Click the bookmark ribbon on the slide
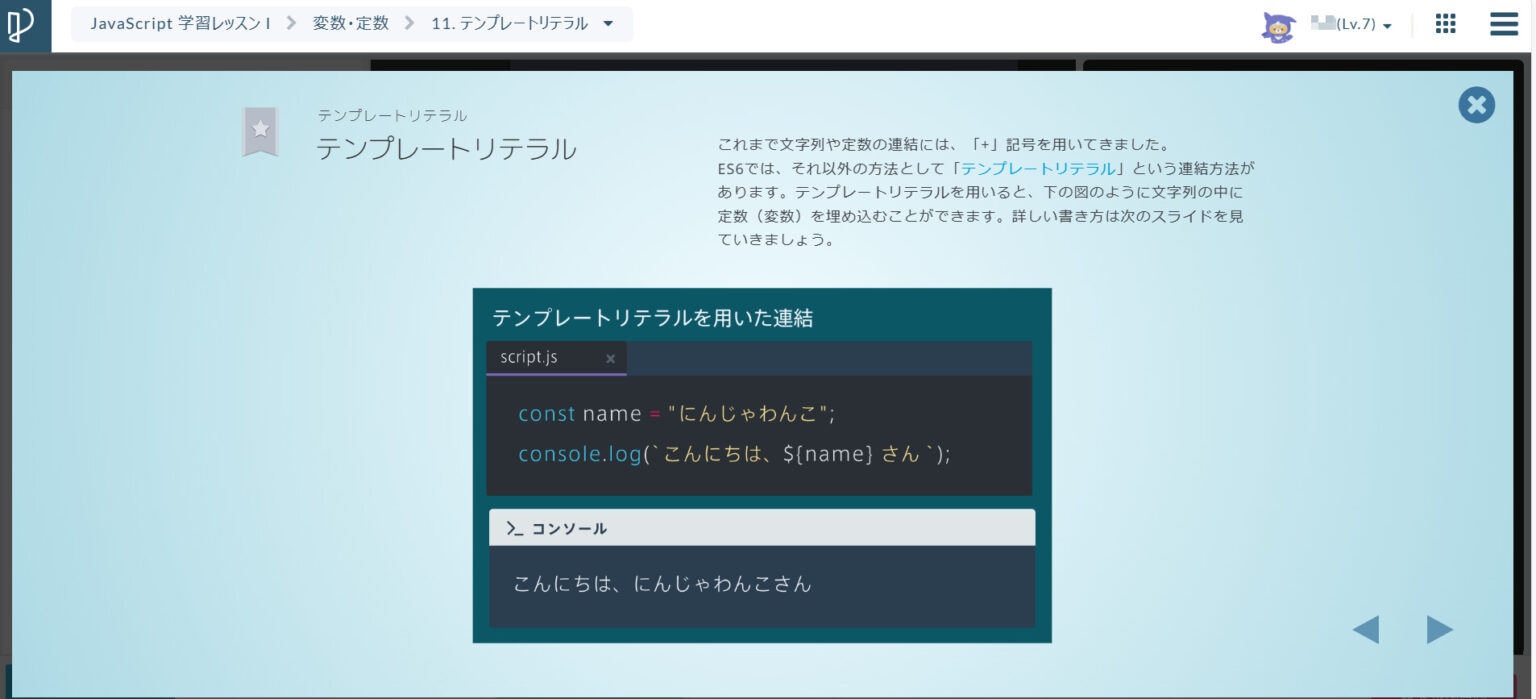The height and width of the screenshot is (699, 1536). (x=260, y=130)
